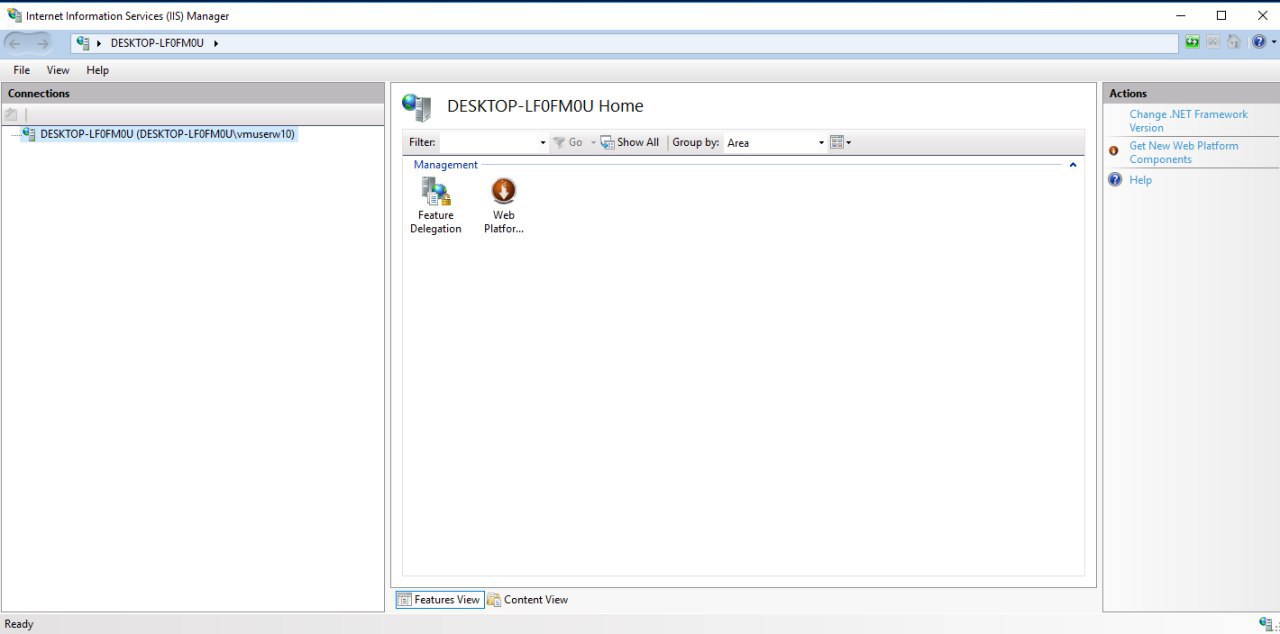The image size is (1280, 634).
Task: Click inside the Filter text field
Action: (488, 142)
